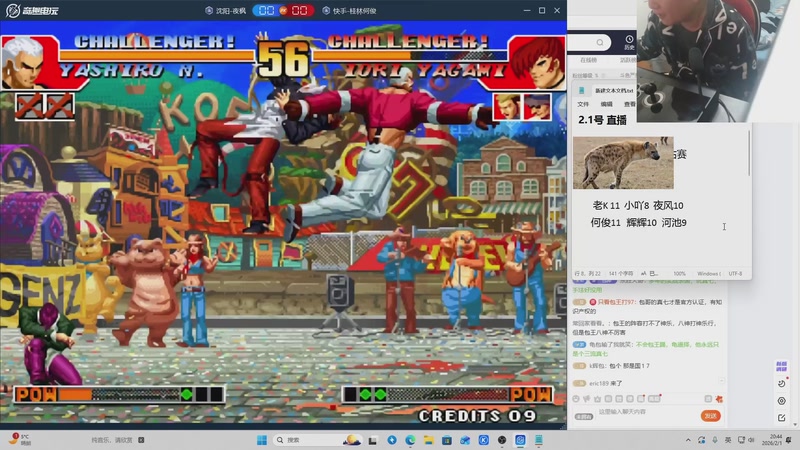This screenshot has width=800, height=450.
Task: Open the Windows Start button
Action: click(x=262, y=440)
